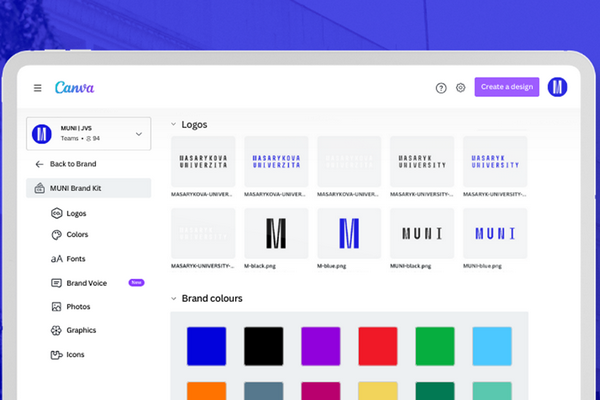Click the Graphics flower icon
This screenshot has height=400, width=600.
(x=56, y=330)
